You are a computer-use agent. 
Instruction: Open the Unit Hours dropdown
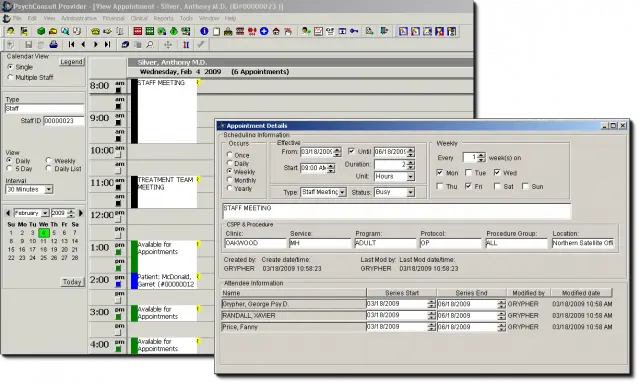click(411, 176)
